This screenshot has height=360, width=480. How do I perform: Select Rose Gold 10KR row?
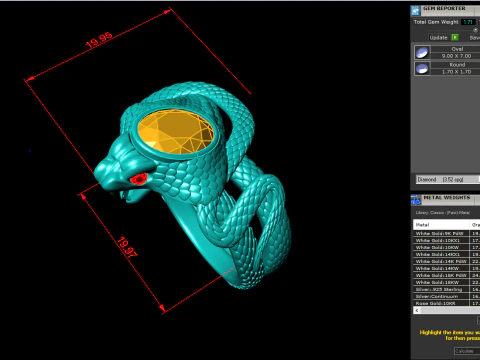441,303
